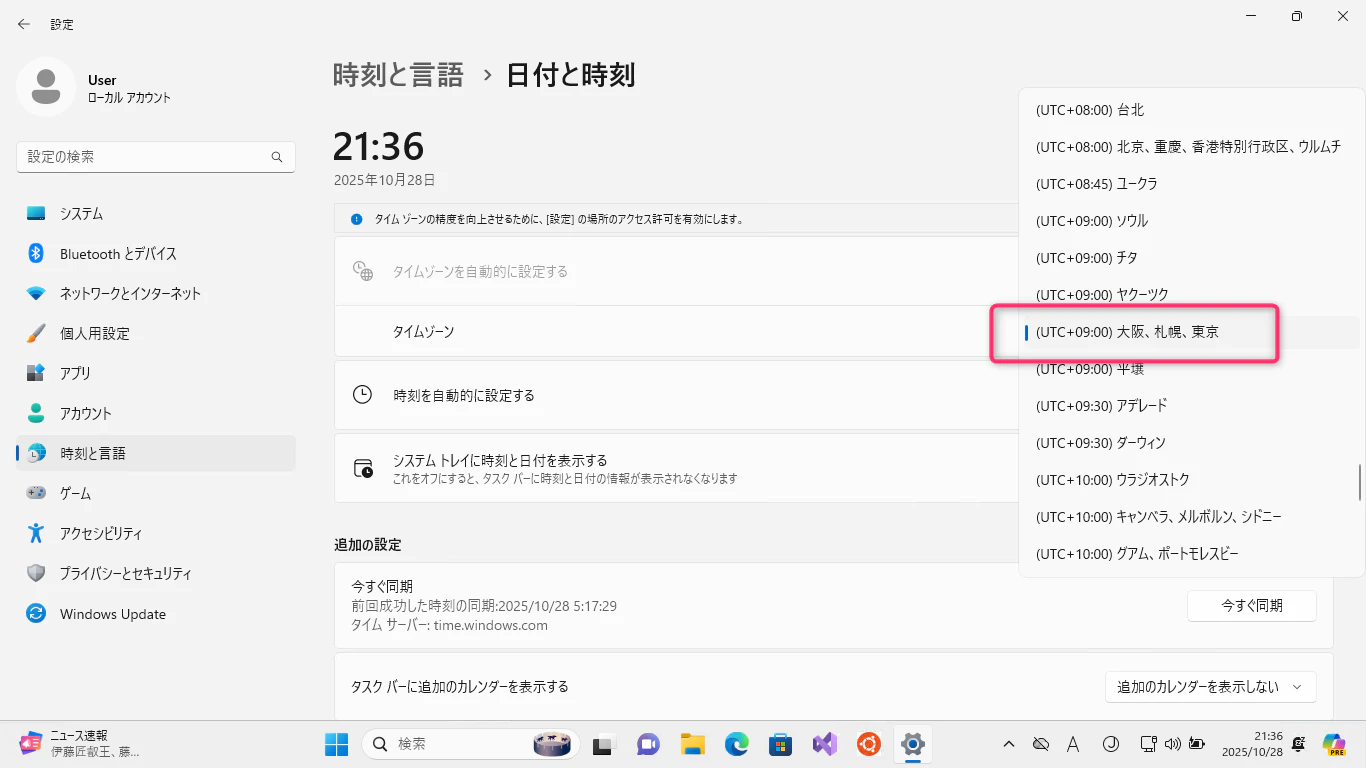Launch File Explorer from taskbar
Screen dimensions: 1366x768
pos(693,744)
